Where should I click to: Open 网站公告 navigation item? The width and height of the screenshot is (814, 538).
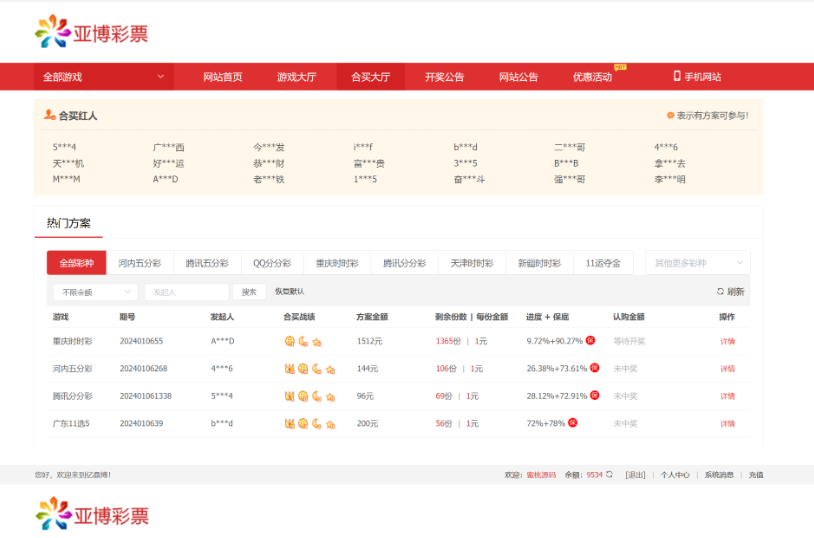(x=519, y=77)
